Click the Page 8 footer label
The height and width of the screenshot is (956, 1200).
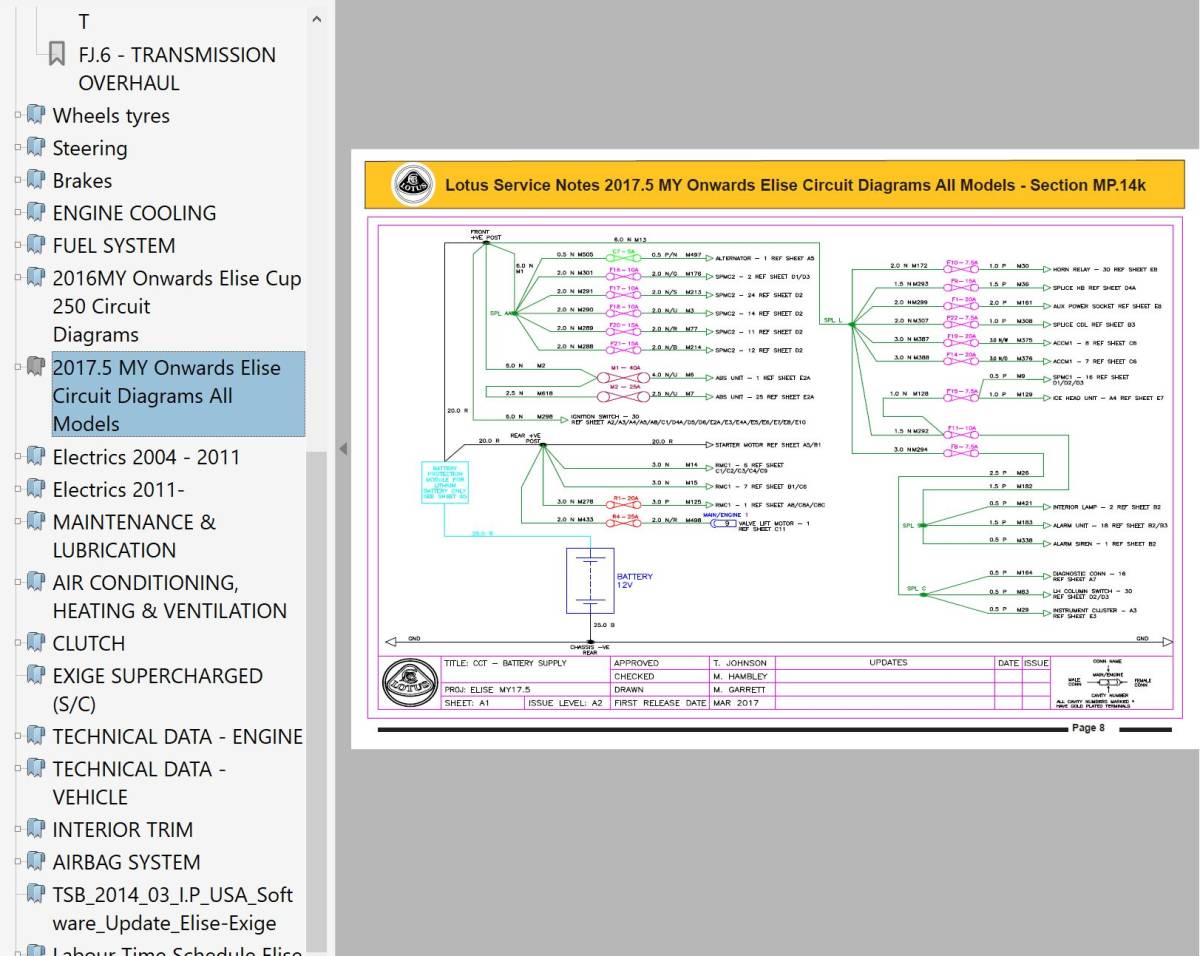tap(1088, 728)
